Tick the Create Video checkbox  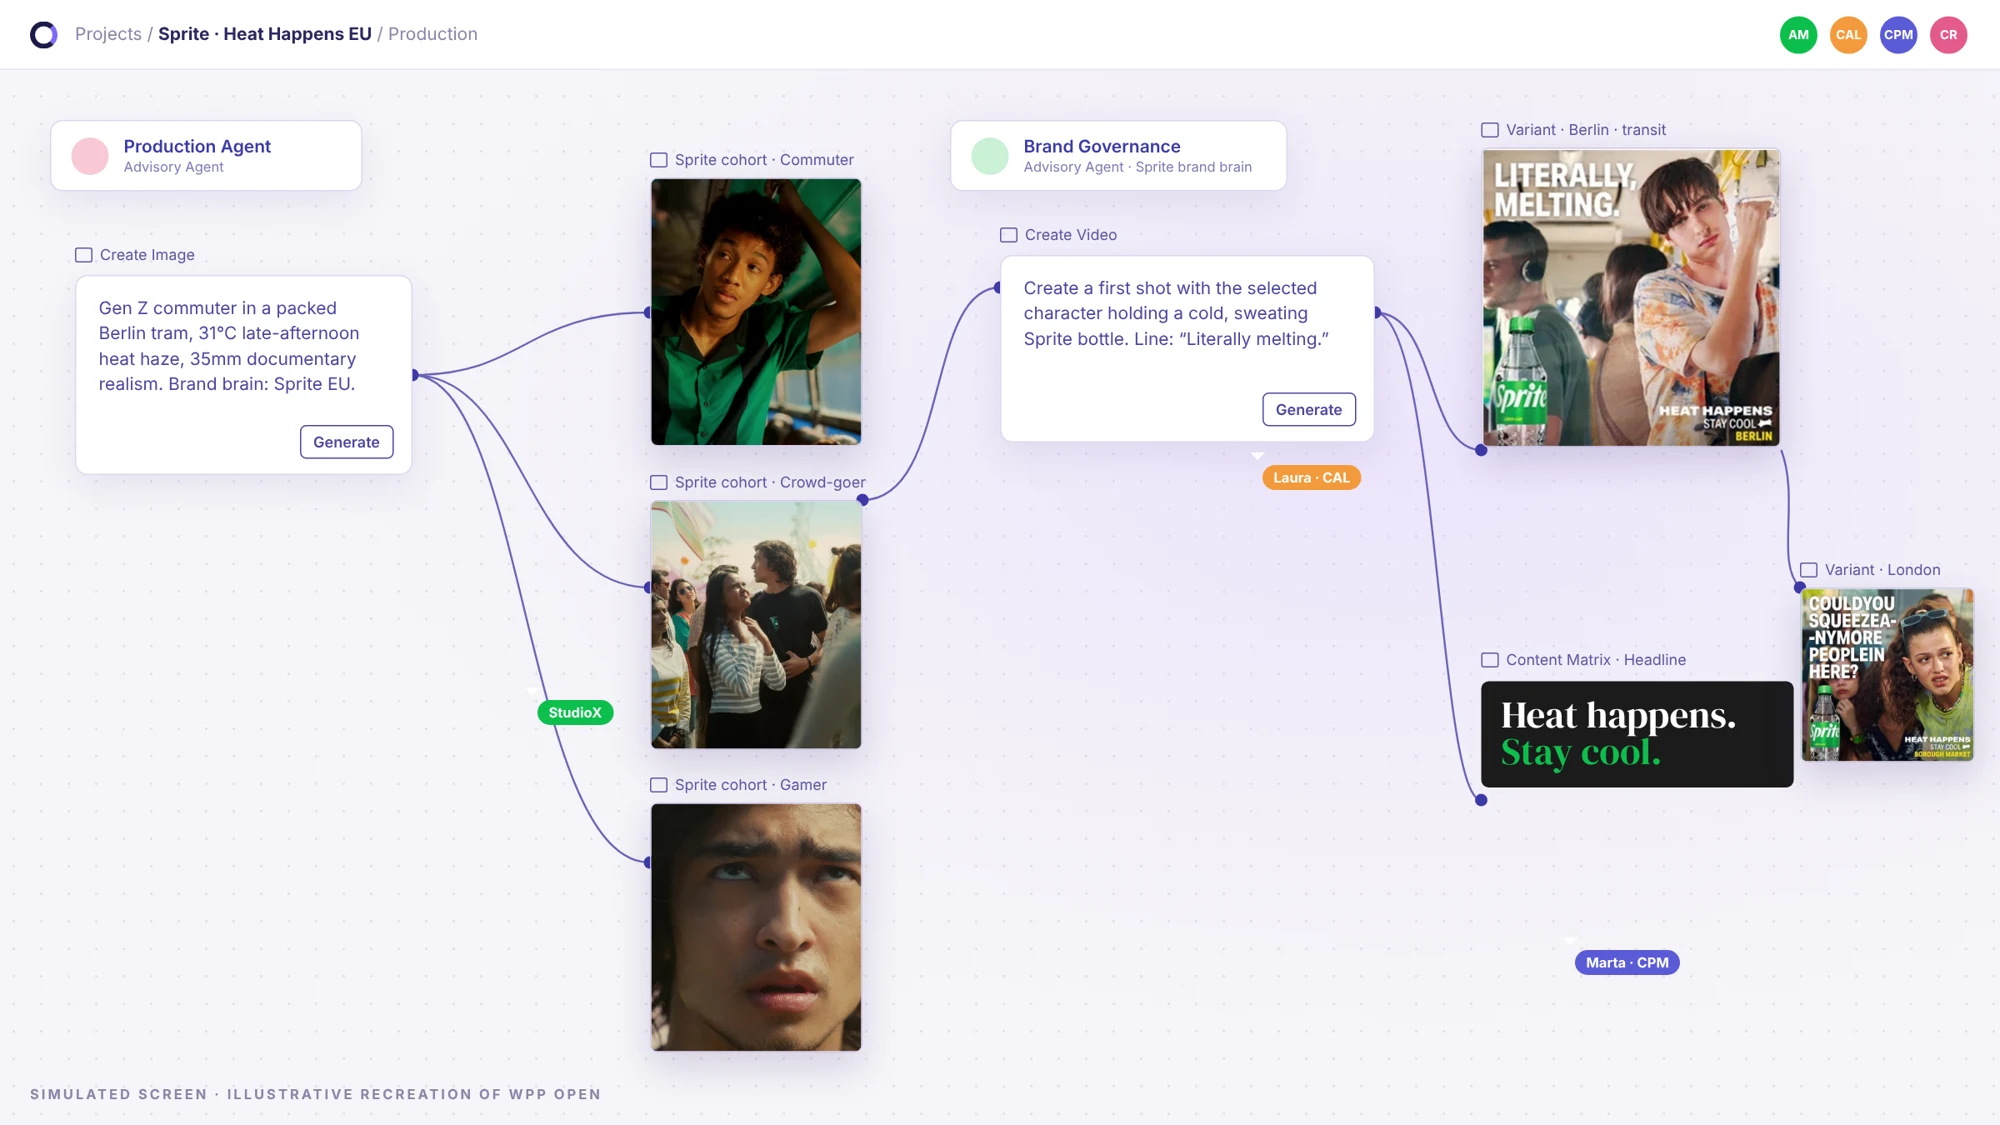pos(1009,235)
